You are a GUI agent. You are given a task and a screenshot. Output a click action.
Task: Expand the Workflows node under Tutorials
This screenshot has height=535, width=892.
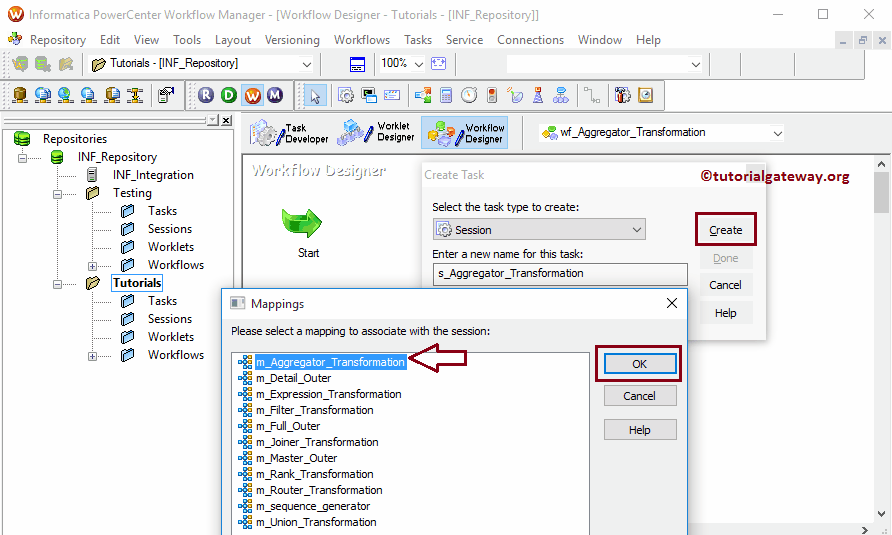click(x=92, y=356)
